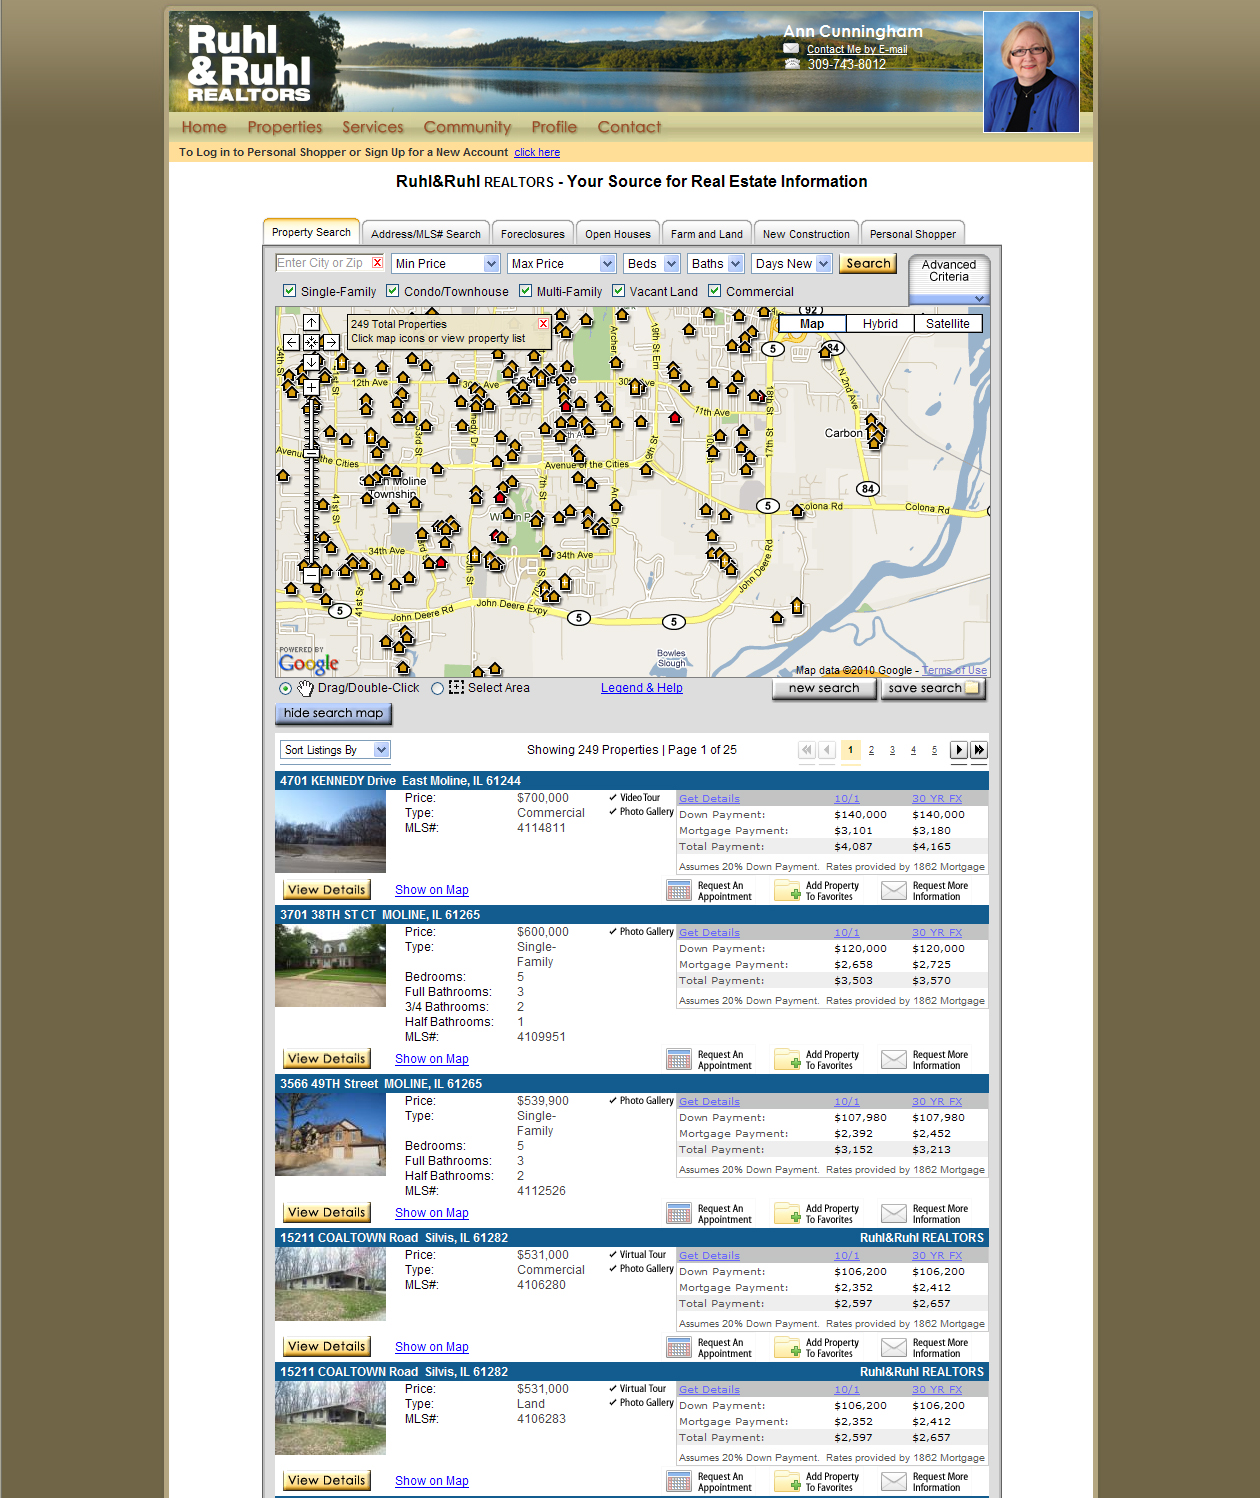Select the Drag/Double-Click radio button

click(286, 689)
